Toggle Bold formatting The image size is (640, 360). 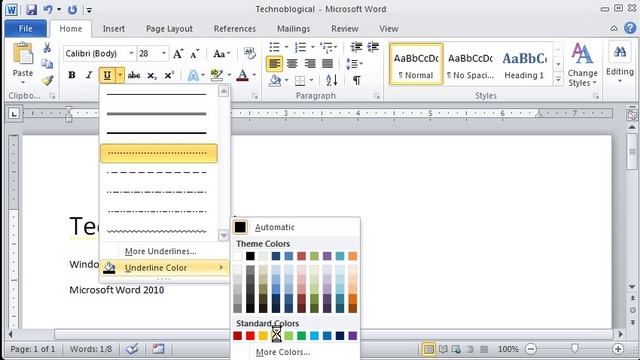coord(72,75)
